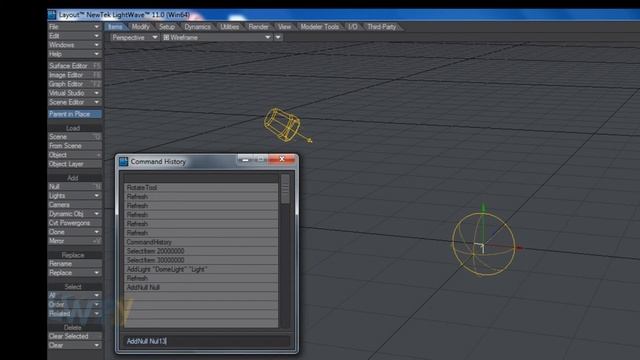Select the AddLight "DomeLight" "Light" row
Screen dimensions: 640x360
pyautogui.click(x=201, y=269)
